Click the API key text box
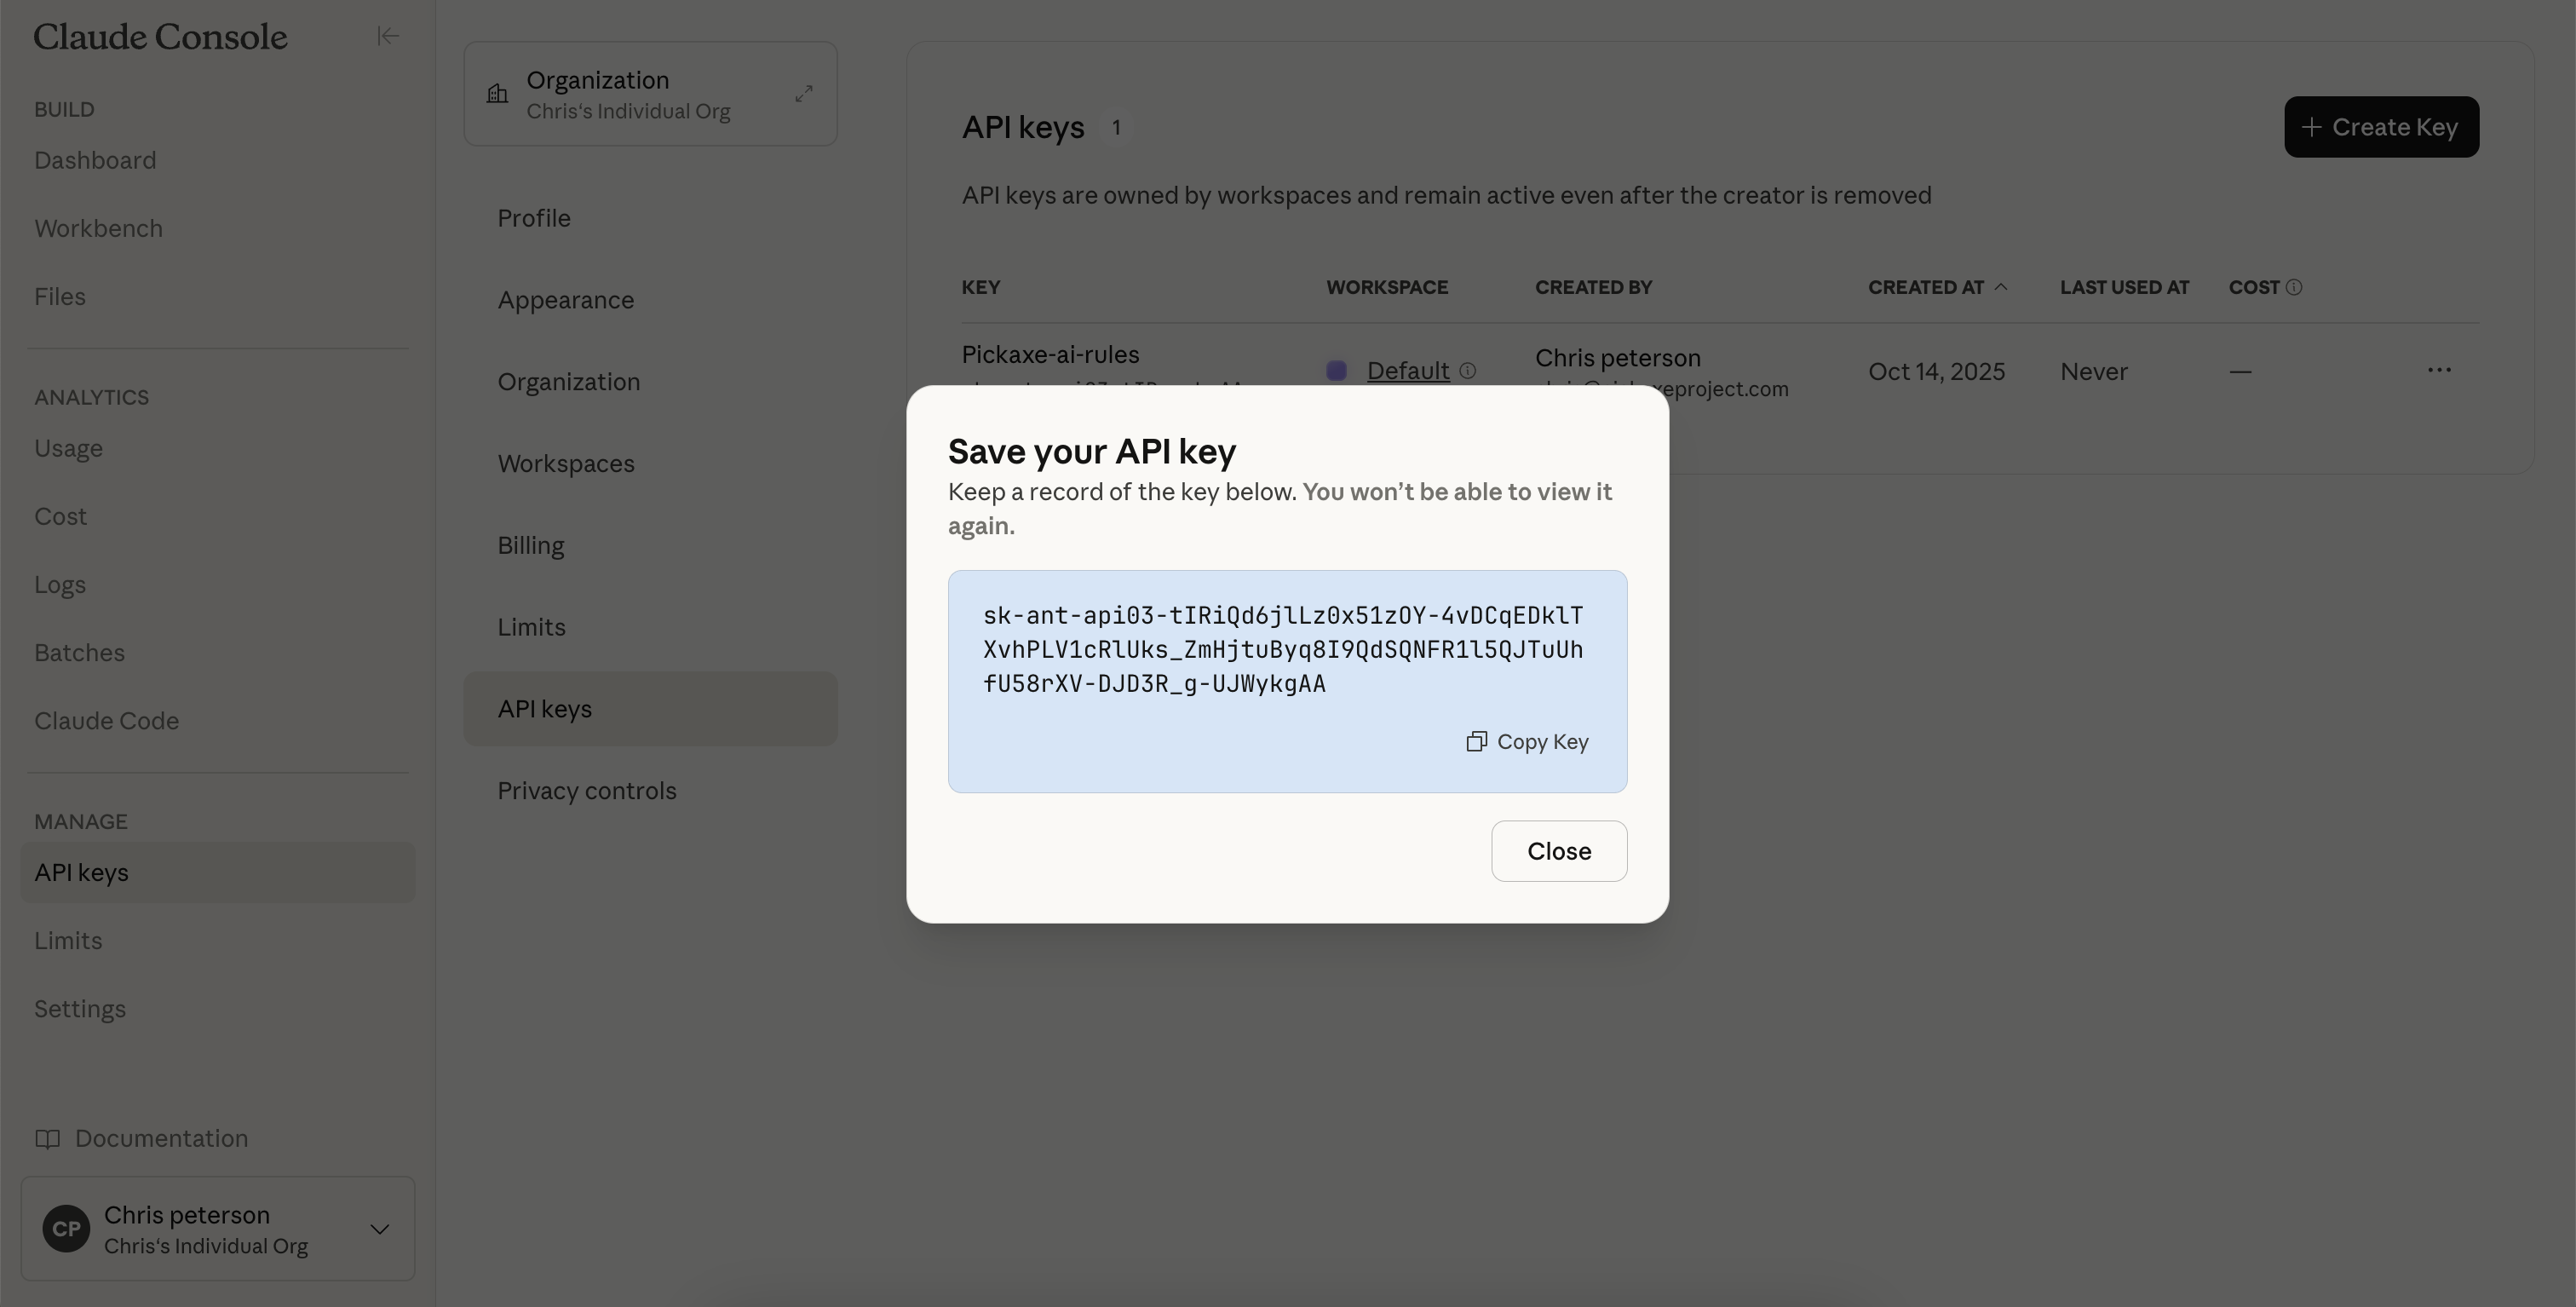Screen dimensions: 2576x1307 coord(1282,650)
